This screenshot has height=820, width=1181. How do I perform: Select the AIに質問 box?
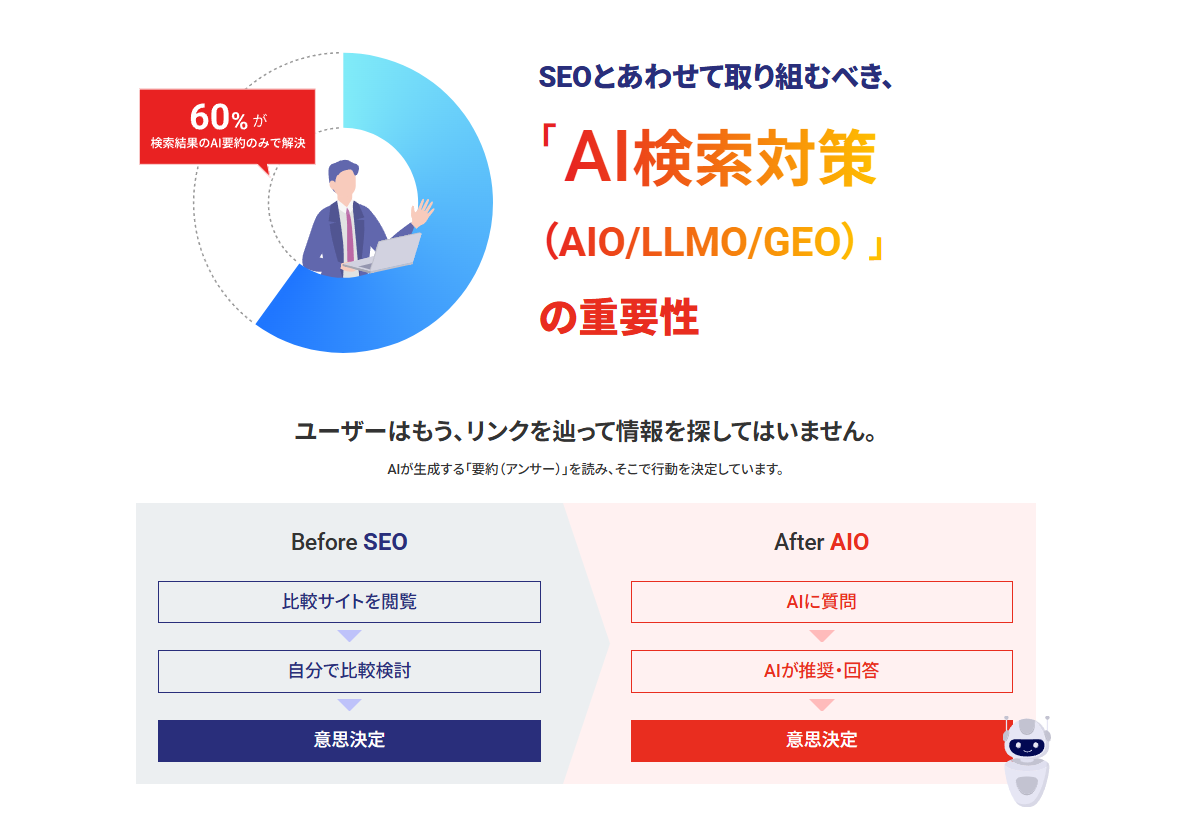(x=821, y=602)
